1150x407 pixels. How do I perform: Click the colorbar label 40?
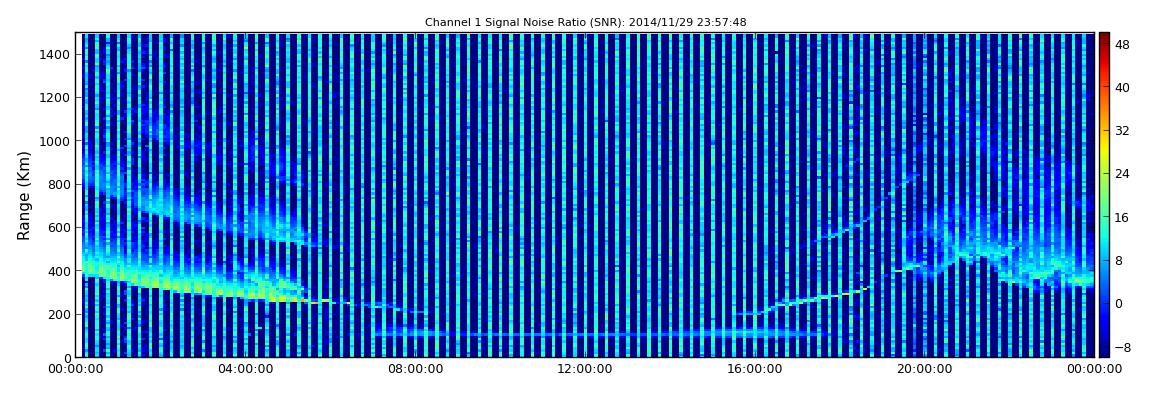click(1122, 87)
